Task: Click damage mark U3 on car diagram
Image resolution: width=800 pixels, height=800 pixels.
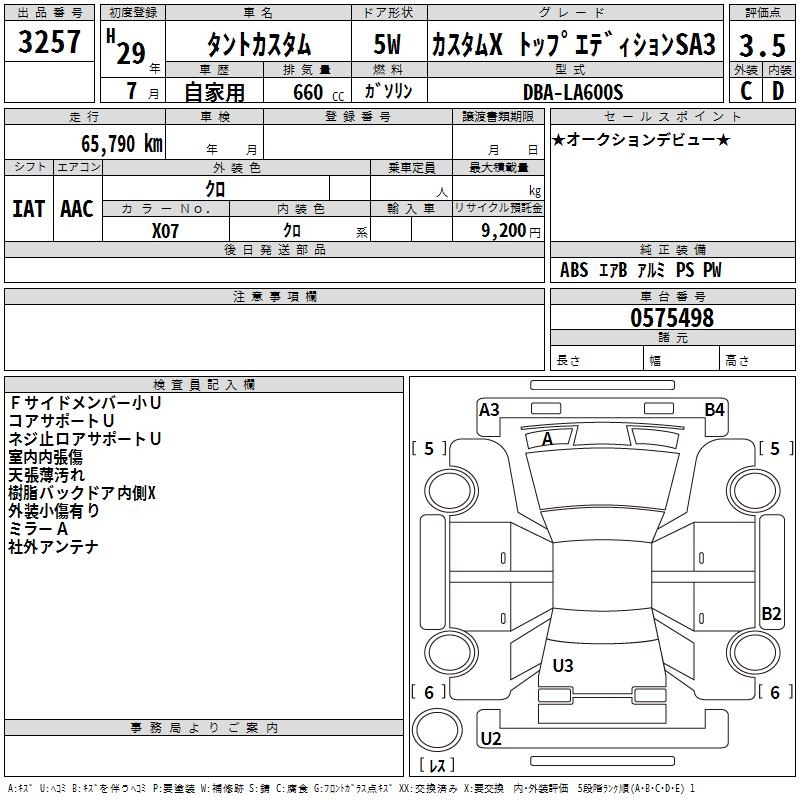Action: tap(563, 666)
